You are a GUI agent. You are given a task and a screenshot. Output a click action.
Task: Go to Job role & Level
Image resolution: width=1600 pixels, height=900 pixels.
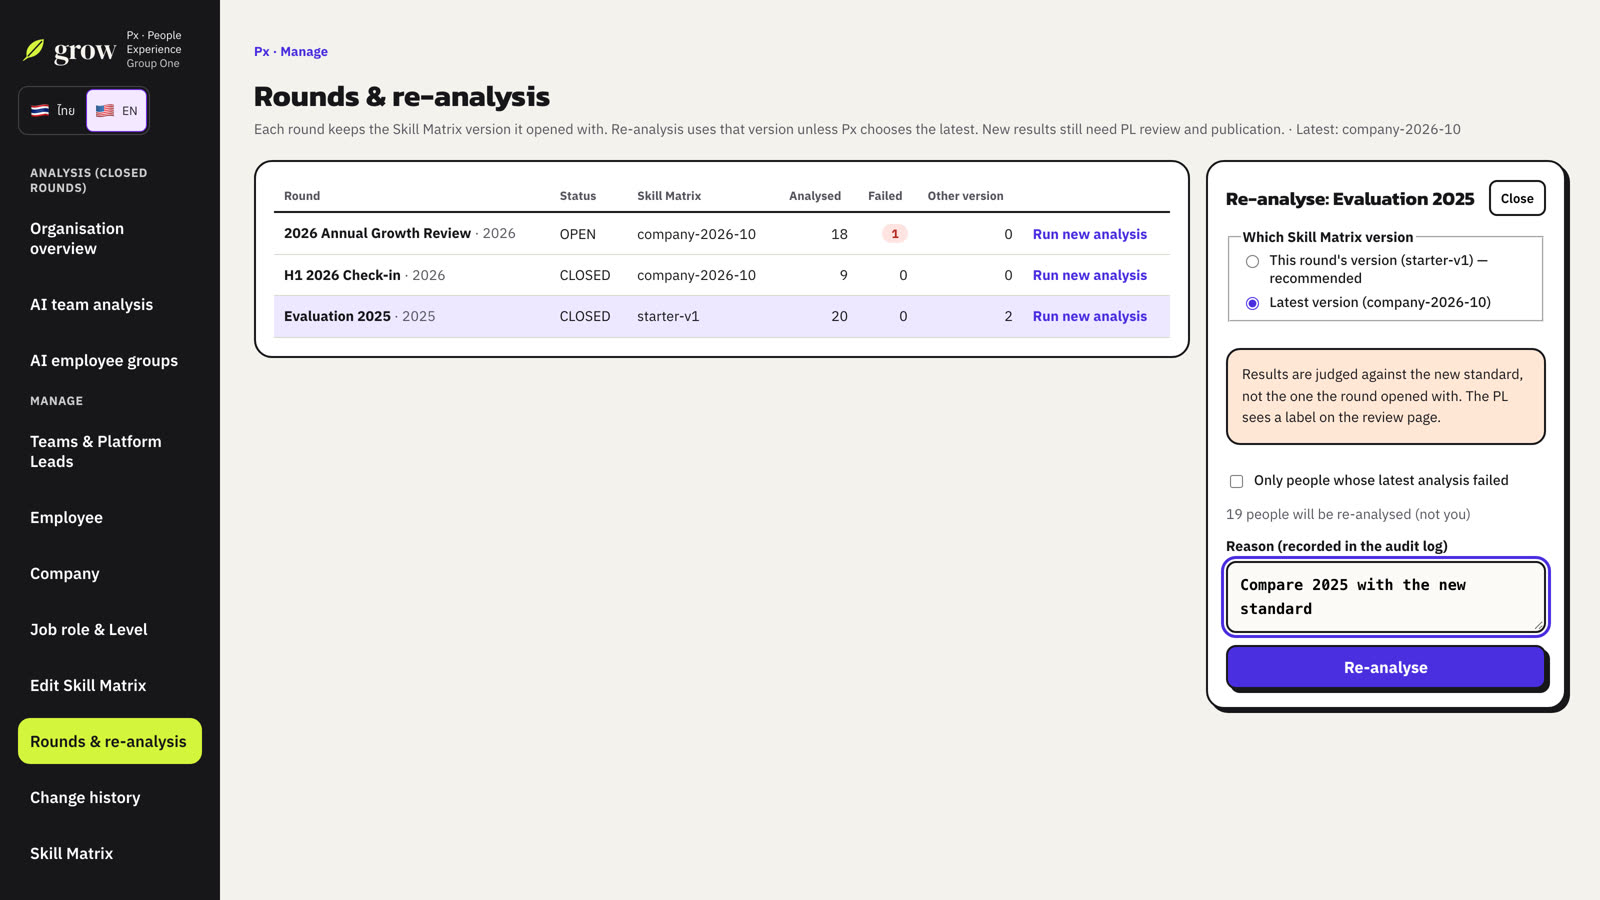[110, 629]
